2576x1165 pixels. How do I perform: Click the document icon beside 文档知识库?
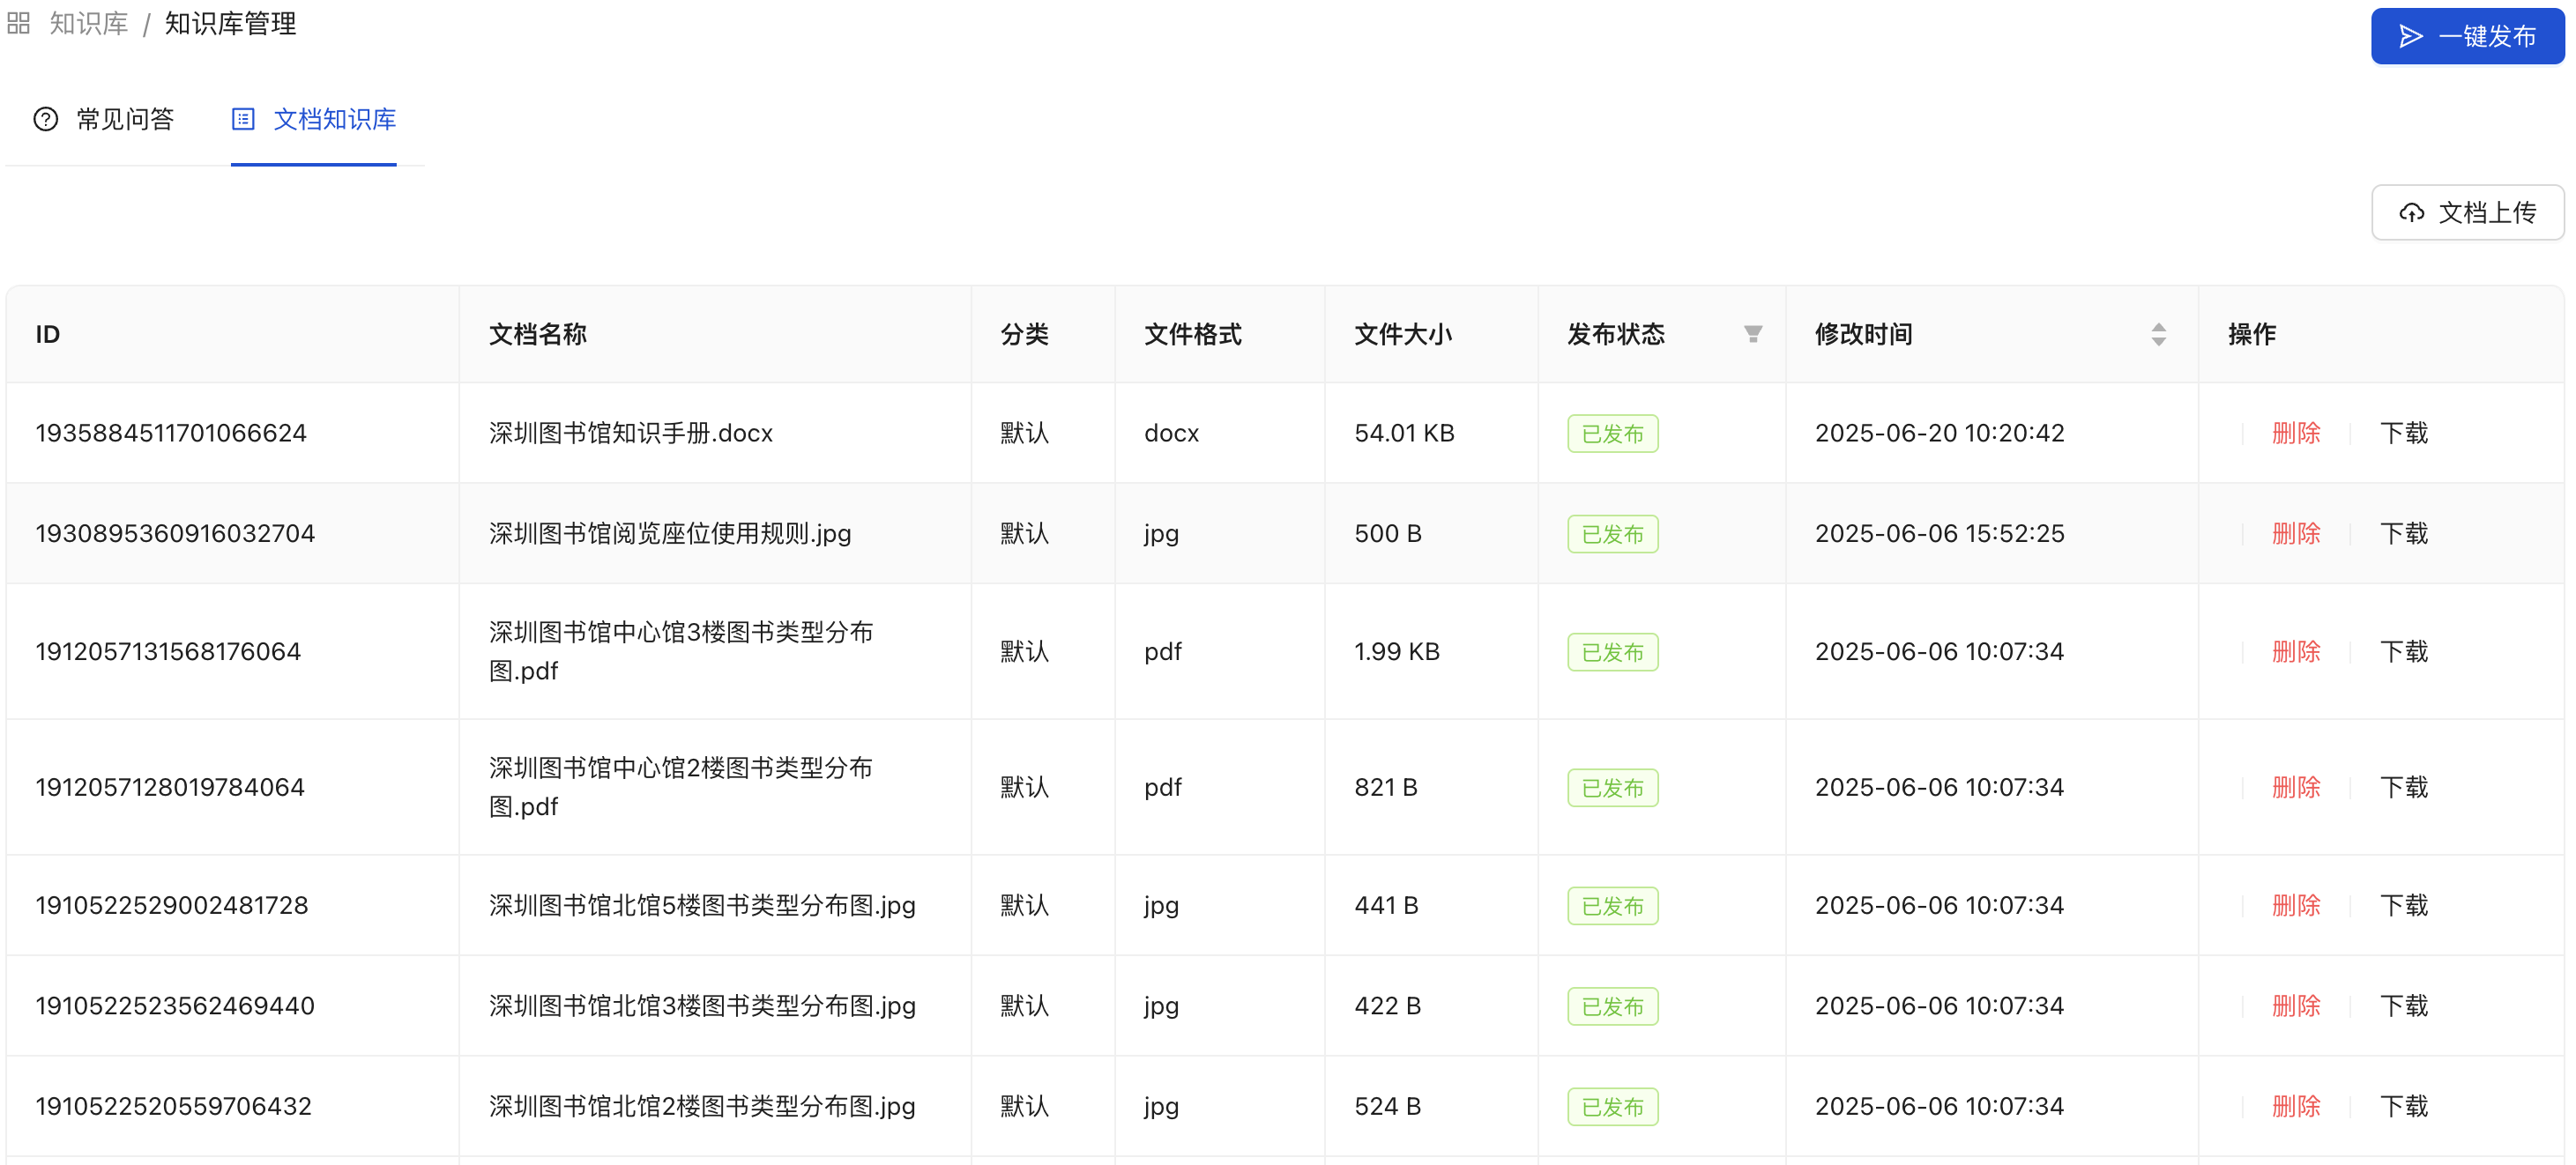click(x=243, y=119)
